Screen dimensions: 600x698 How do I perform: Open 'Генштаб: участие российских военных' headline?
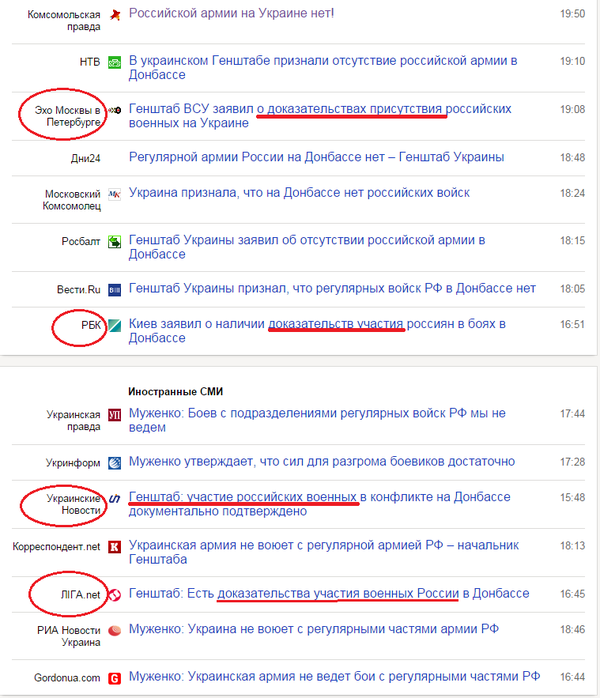pos(319,504)
